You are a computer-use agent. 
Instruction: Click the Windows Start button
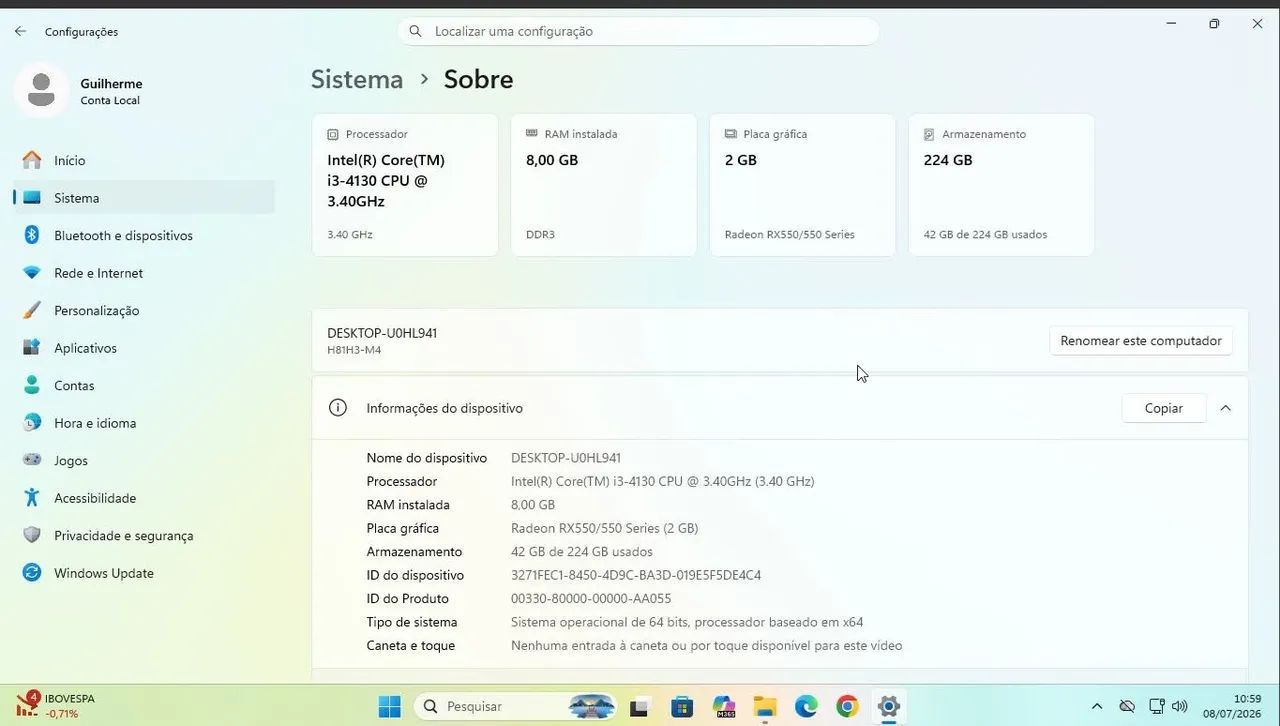pos(389,706)
